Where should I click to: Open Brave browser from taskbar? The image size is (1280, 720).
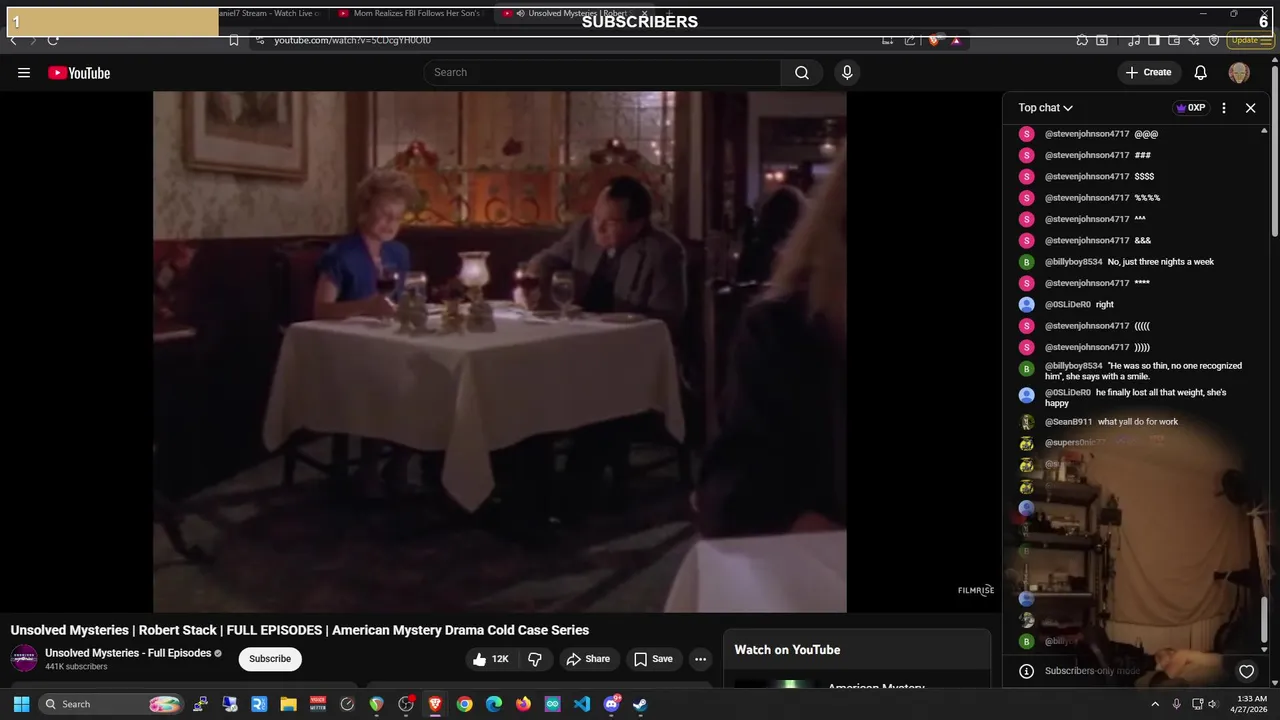pyautogui.click(x=435, y=704)
